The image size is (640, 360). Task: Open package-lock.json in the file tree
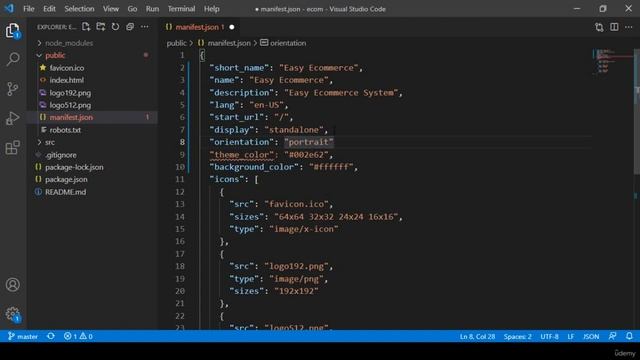[x=74, y=167]
